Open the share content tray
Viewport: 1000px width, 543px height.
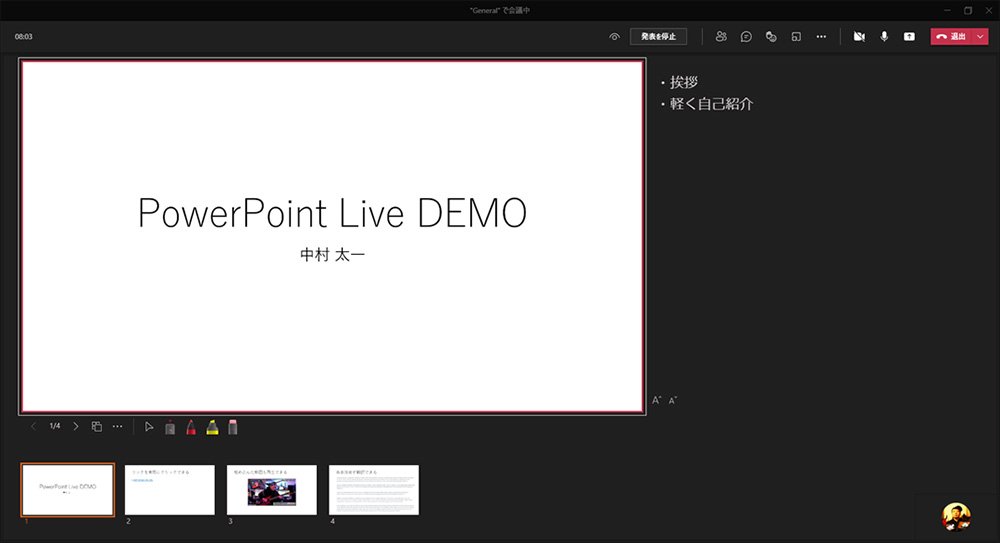pyautogui.click(x=909, y=37)
